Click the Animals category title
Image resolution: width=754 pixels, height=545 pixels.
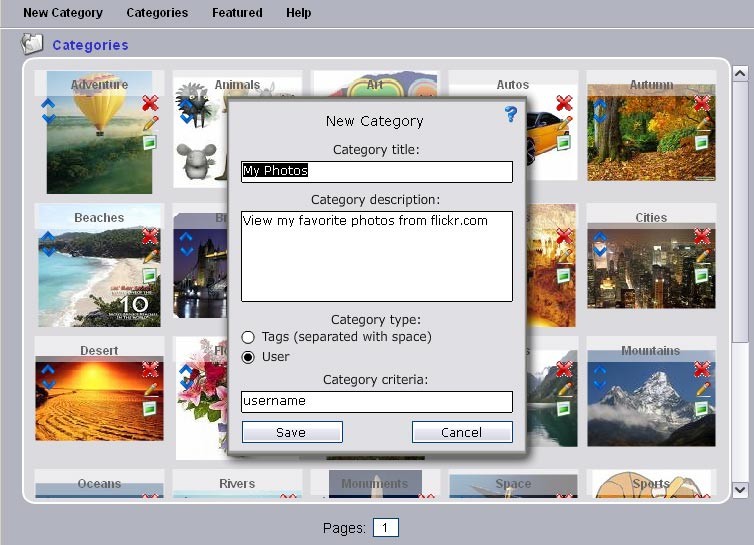[237, 85]
